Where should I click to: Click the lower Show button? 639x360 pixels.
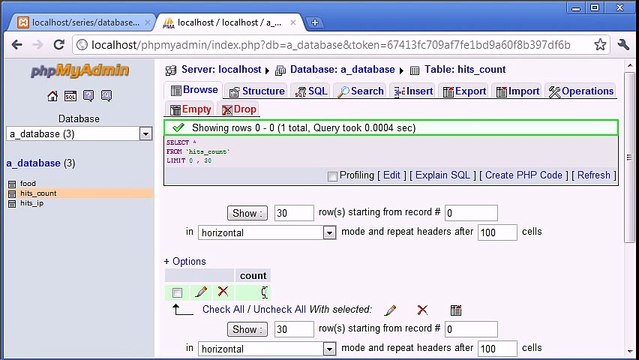[x=247, y=329]
